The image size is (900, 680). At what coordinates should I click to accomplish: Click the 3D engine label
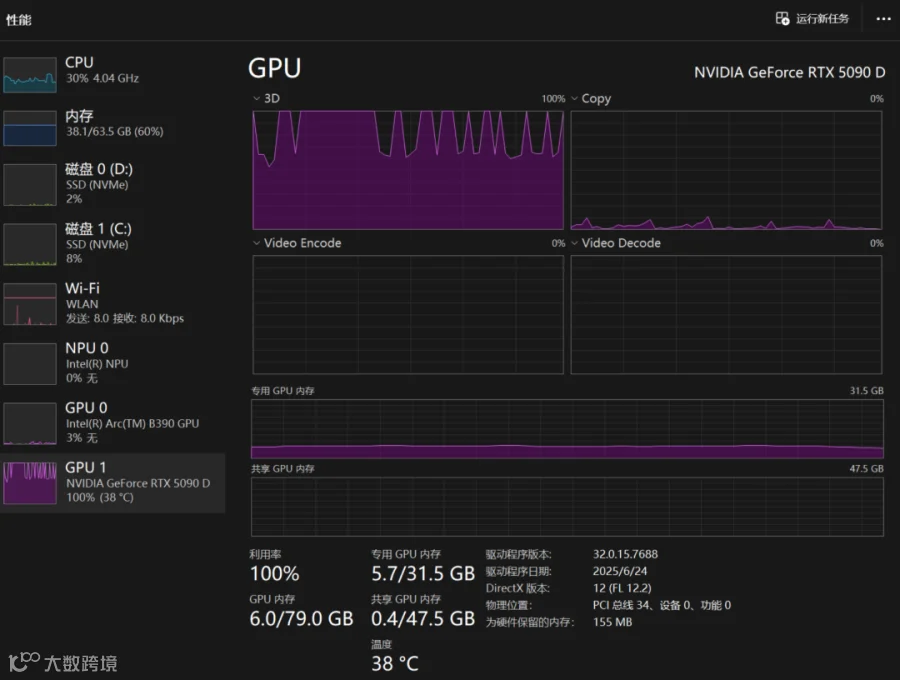[272, 99]
